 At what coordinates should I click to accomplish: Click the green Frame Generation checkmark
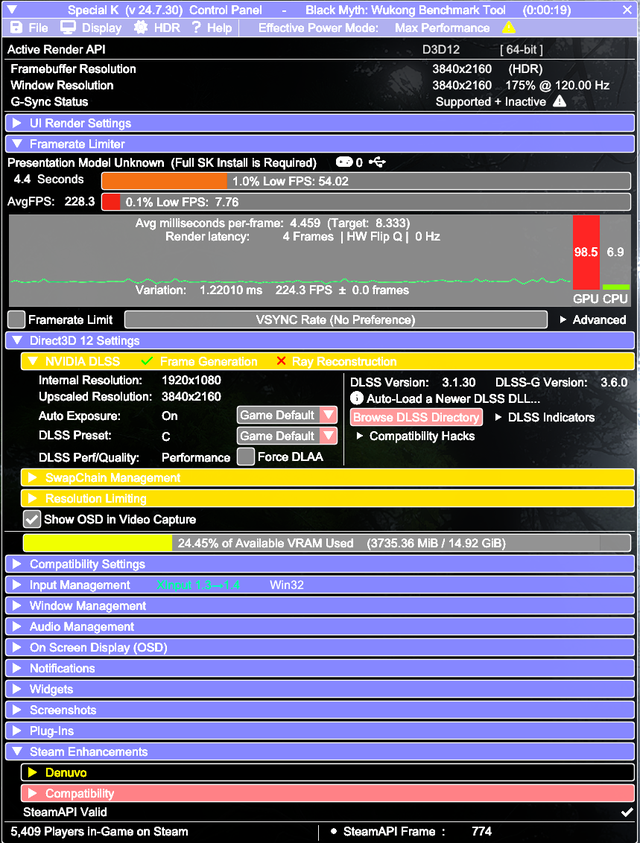coord(146,361)
